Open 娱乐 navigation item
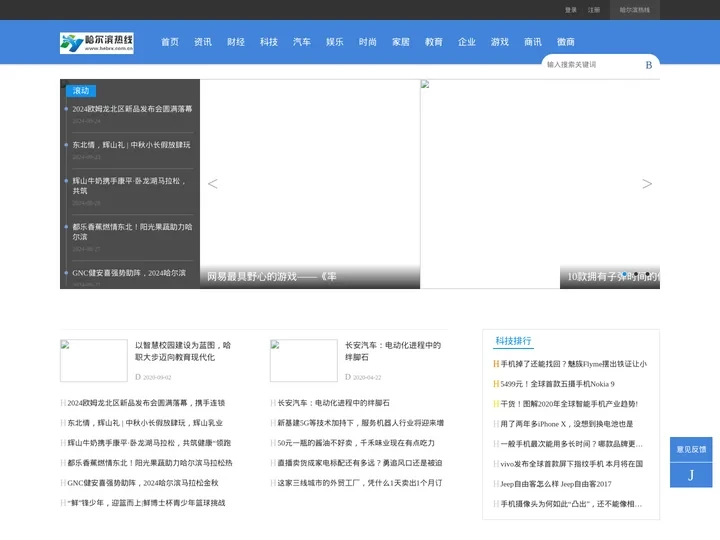Viewport: 720px width, 540px height. pyautogui.click(x=335, y=42)
